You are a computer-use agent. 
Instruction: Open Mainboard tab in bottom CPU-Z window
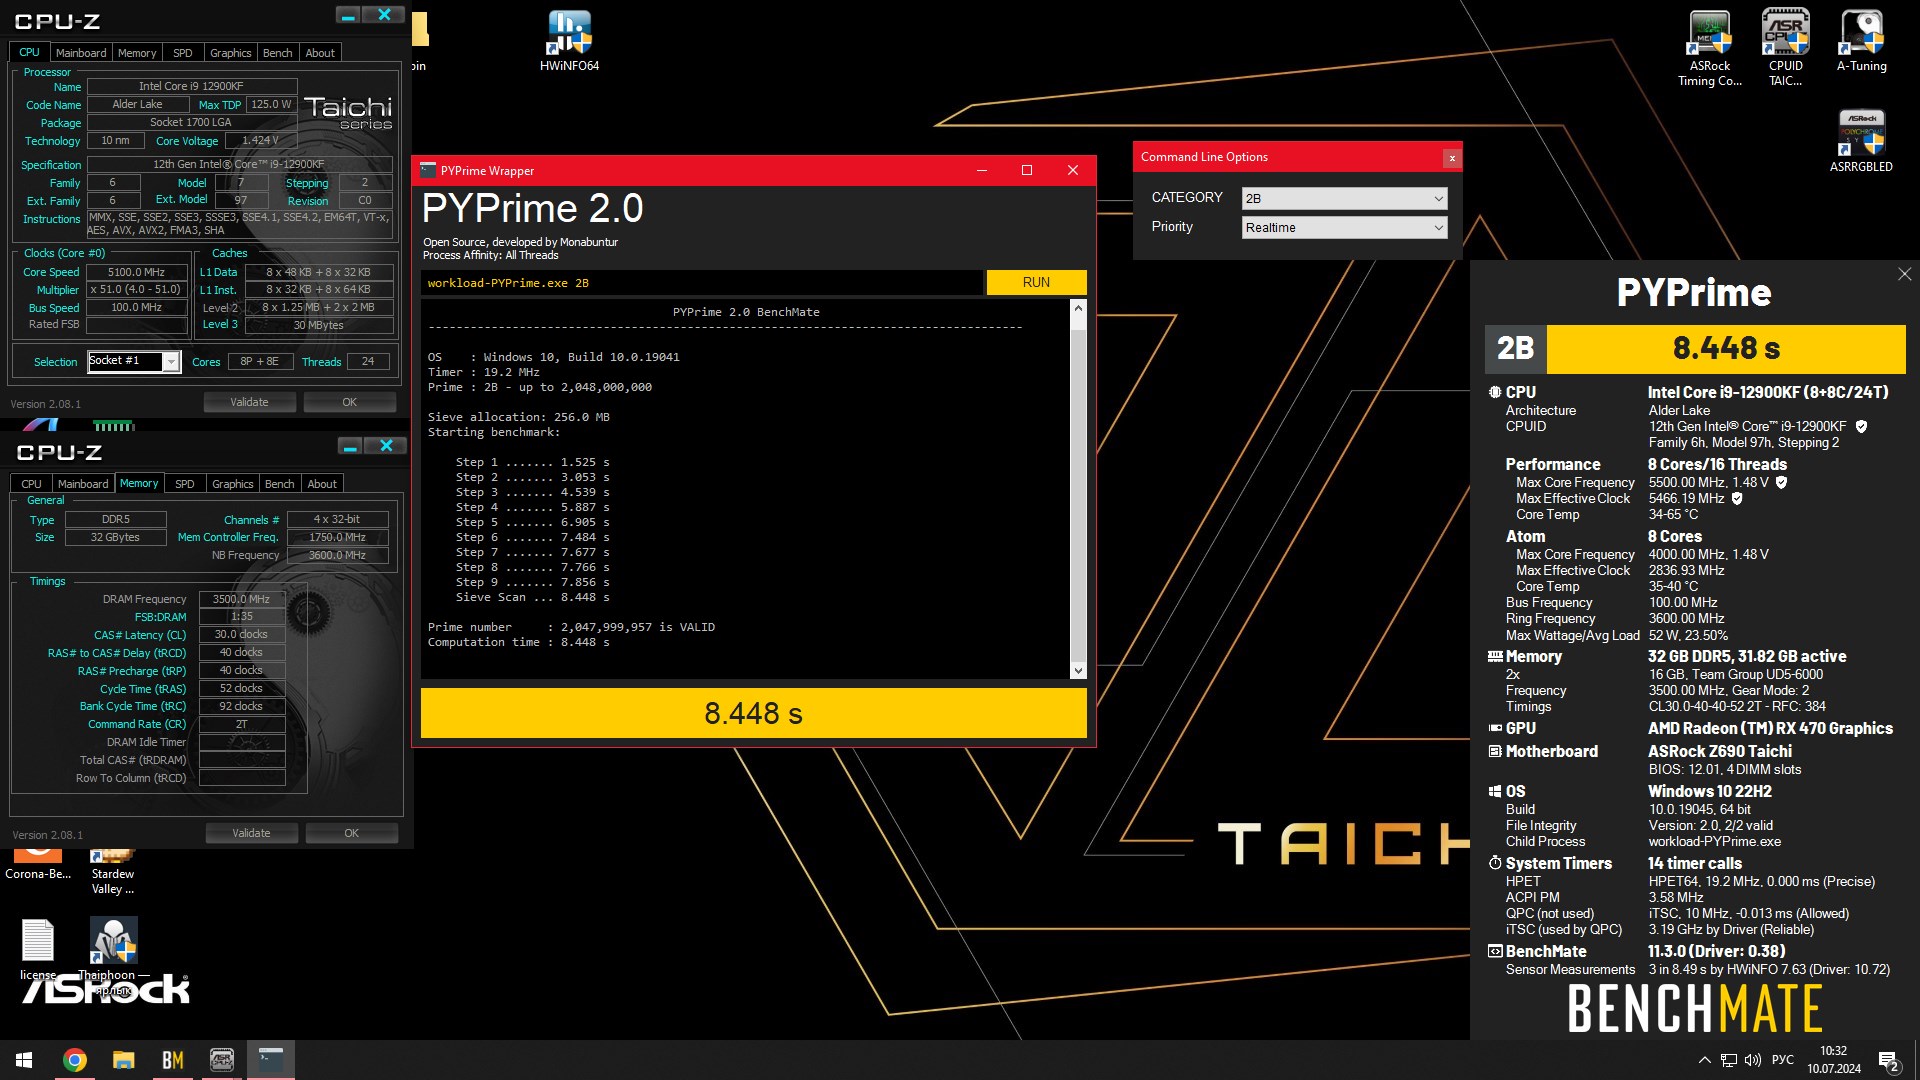pos(83,484)
